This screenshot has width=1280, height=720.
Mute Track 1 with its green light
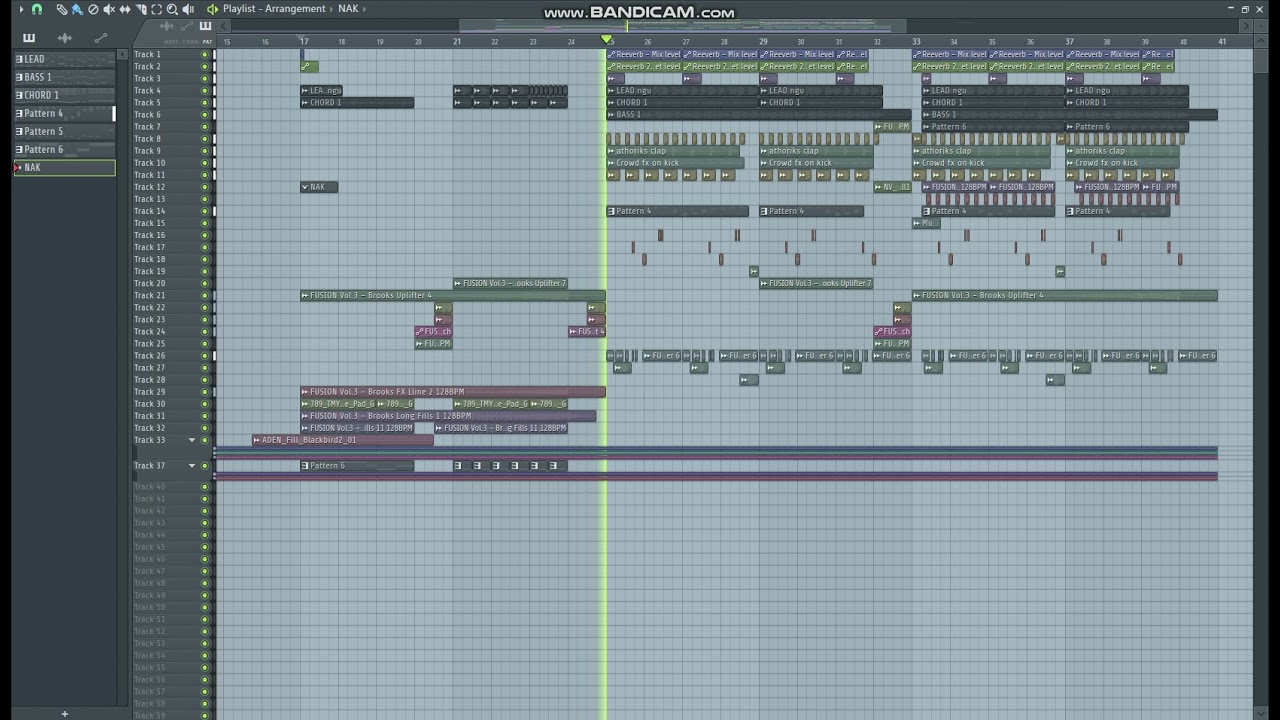coord(205,54)
